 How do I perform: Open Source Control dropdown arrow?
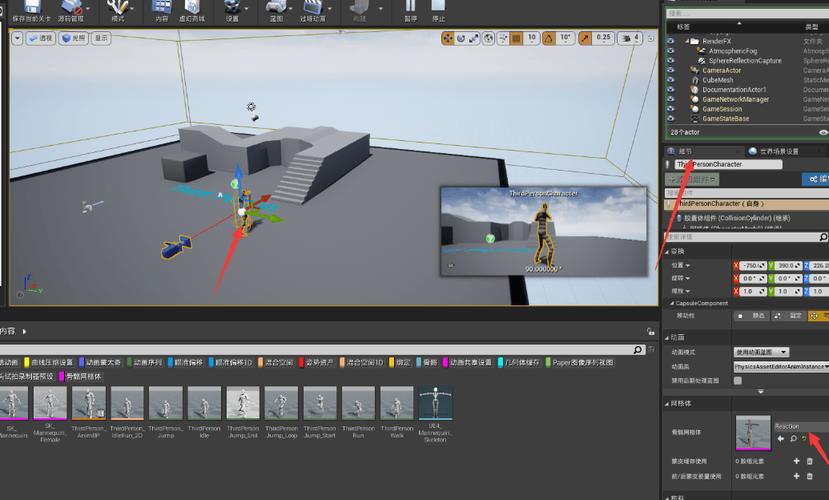88,9
